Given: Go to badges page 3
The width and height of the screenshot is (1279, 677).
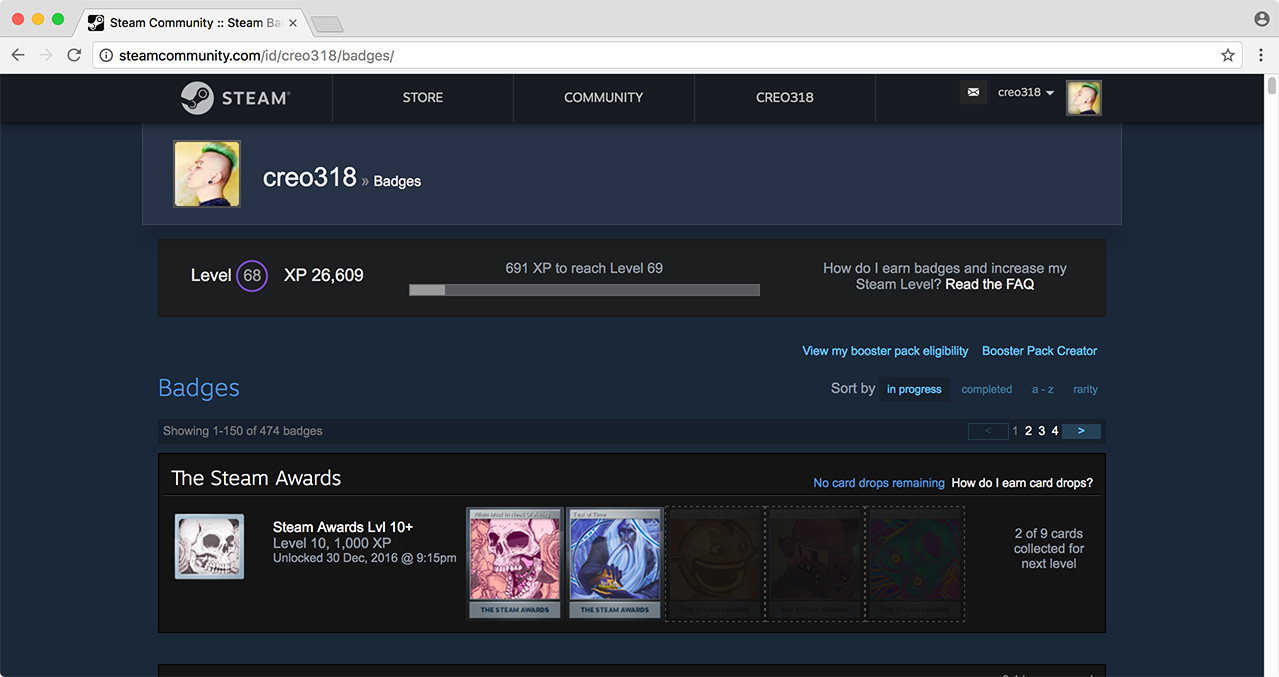Looking at the screenshot, I should (1041, 431).
